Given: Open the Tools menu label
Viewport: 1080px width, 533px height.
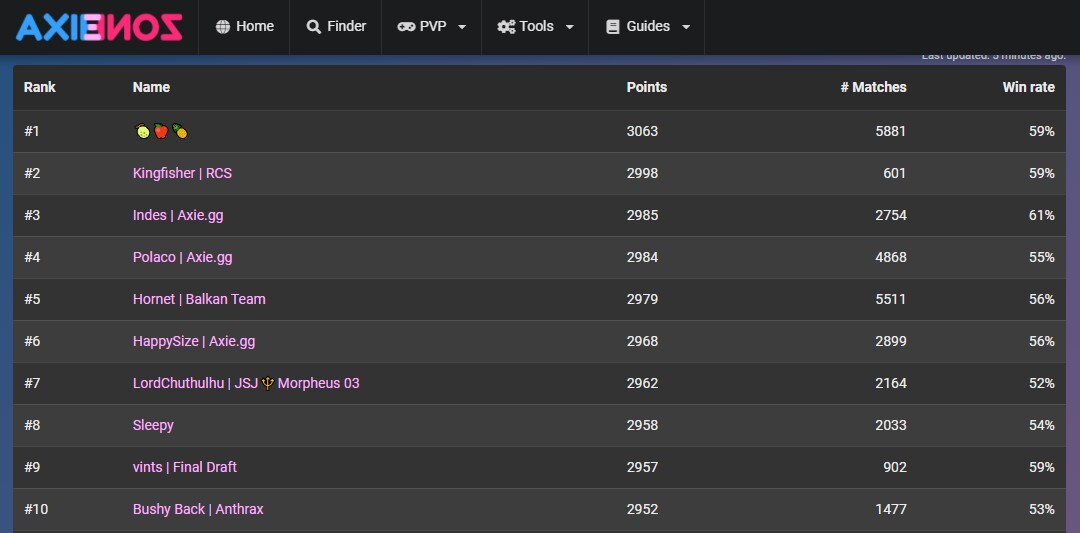Looking at the screenshot, I should click(537, 26).
